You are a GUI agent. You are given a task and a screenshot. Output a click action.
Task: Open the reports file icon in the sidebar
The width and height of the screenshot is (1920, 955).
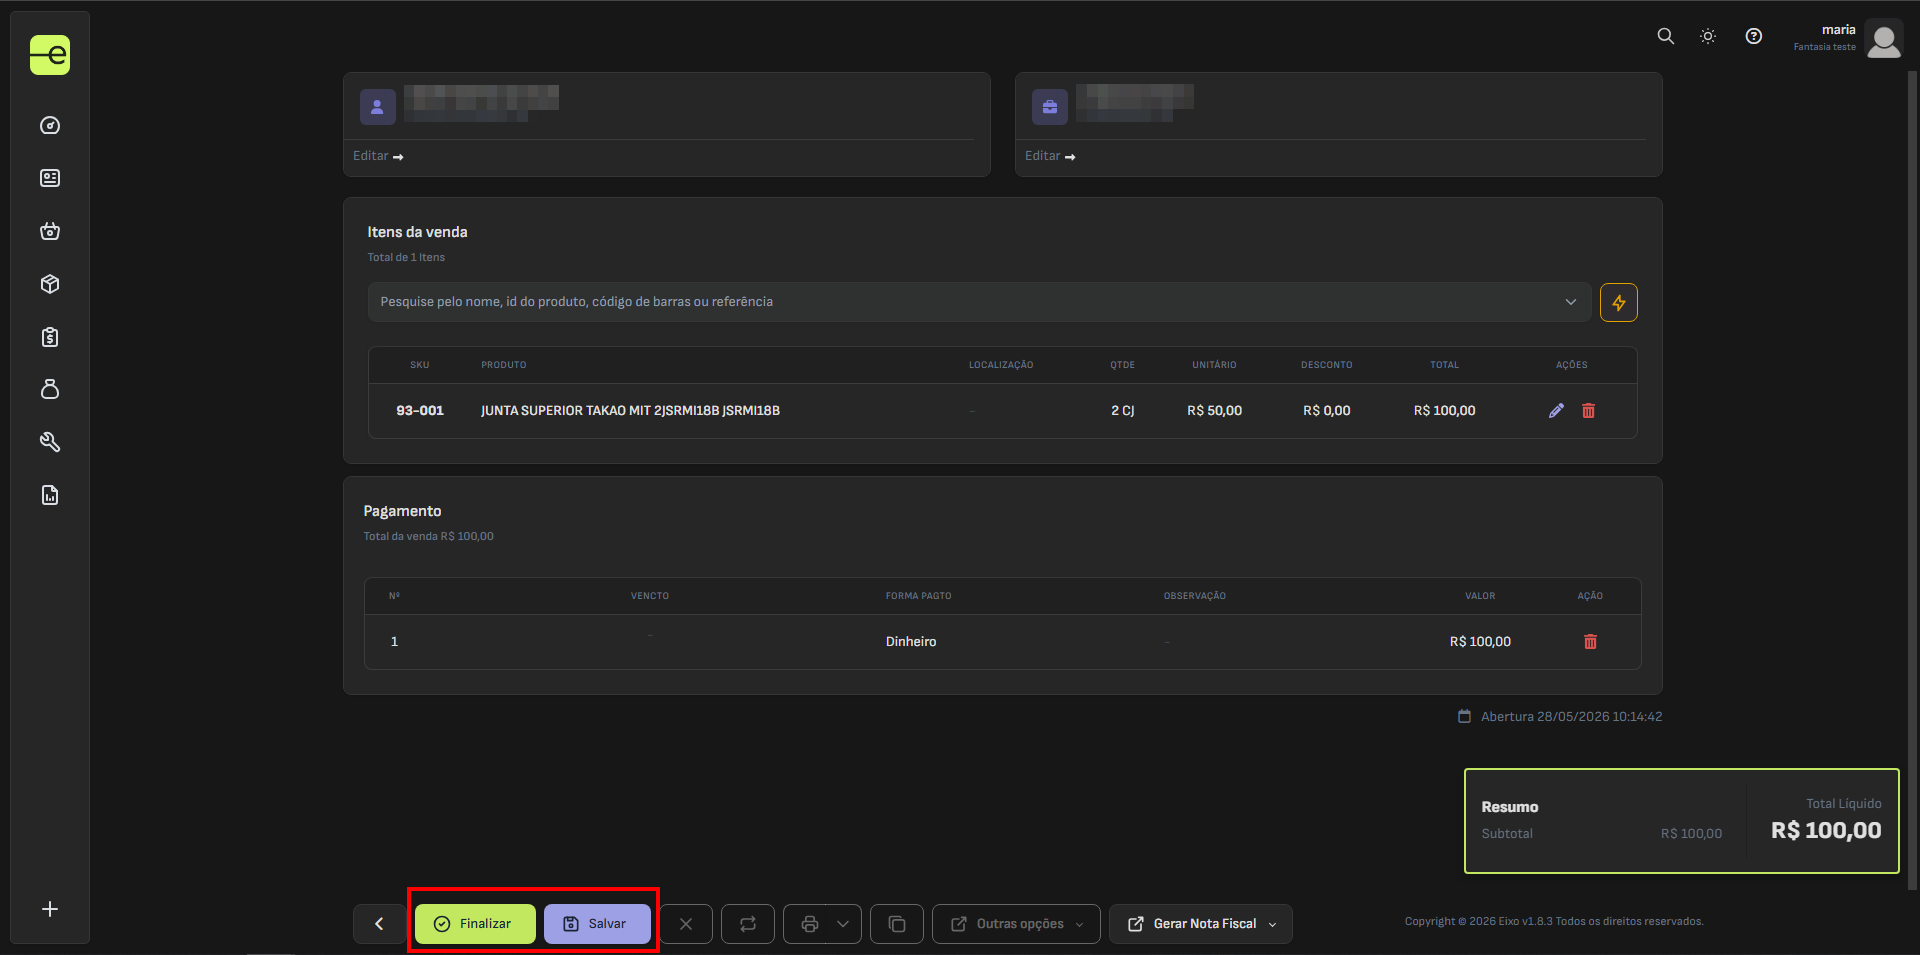(50, 495)
